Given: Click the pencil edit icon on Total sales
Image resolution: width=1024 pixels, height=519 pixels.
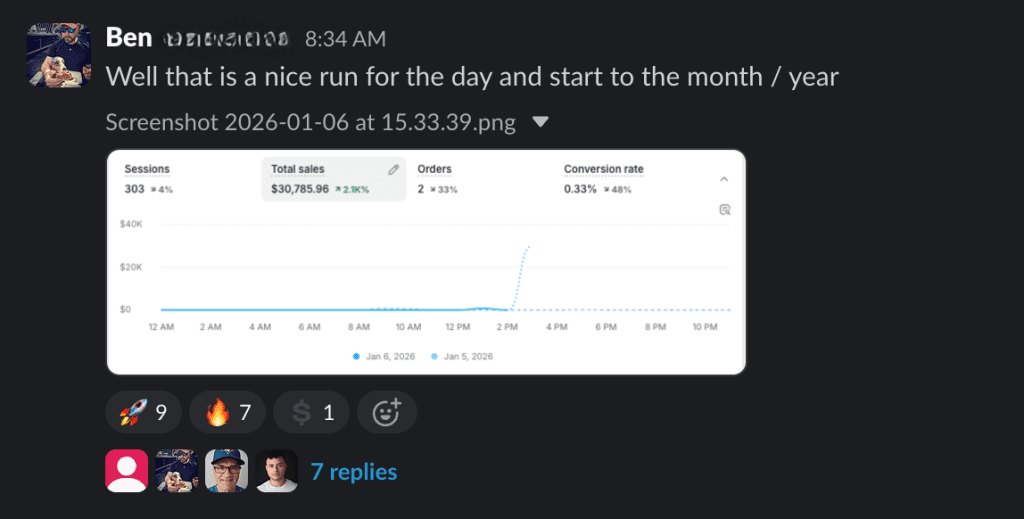Looking at the screenshot, I should coord(394,170).
